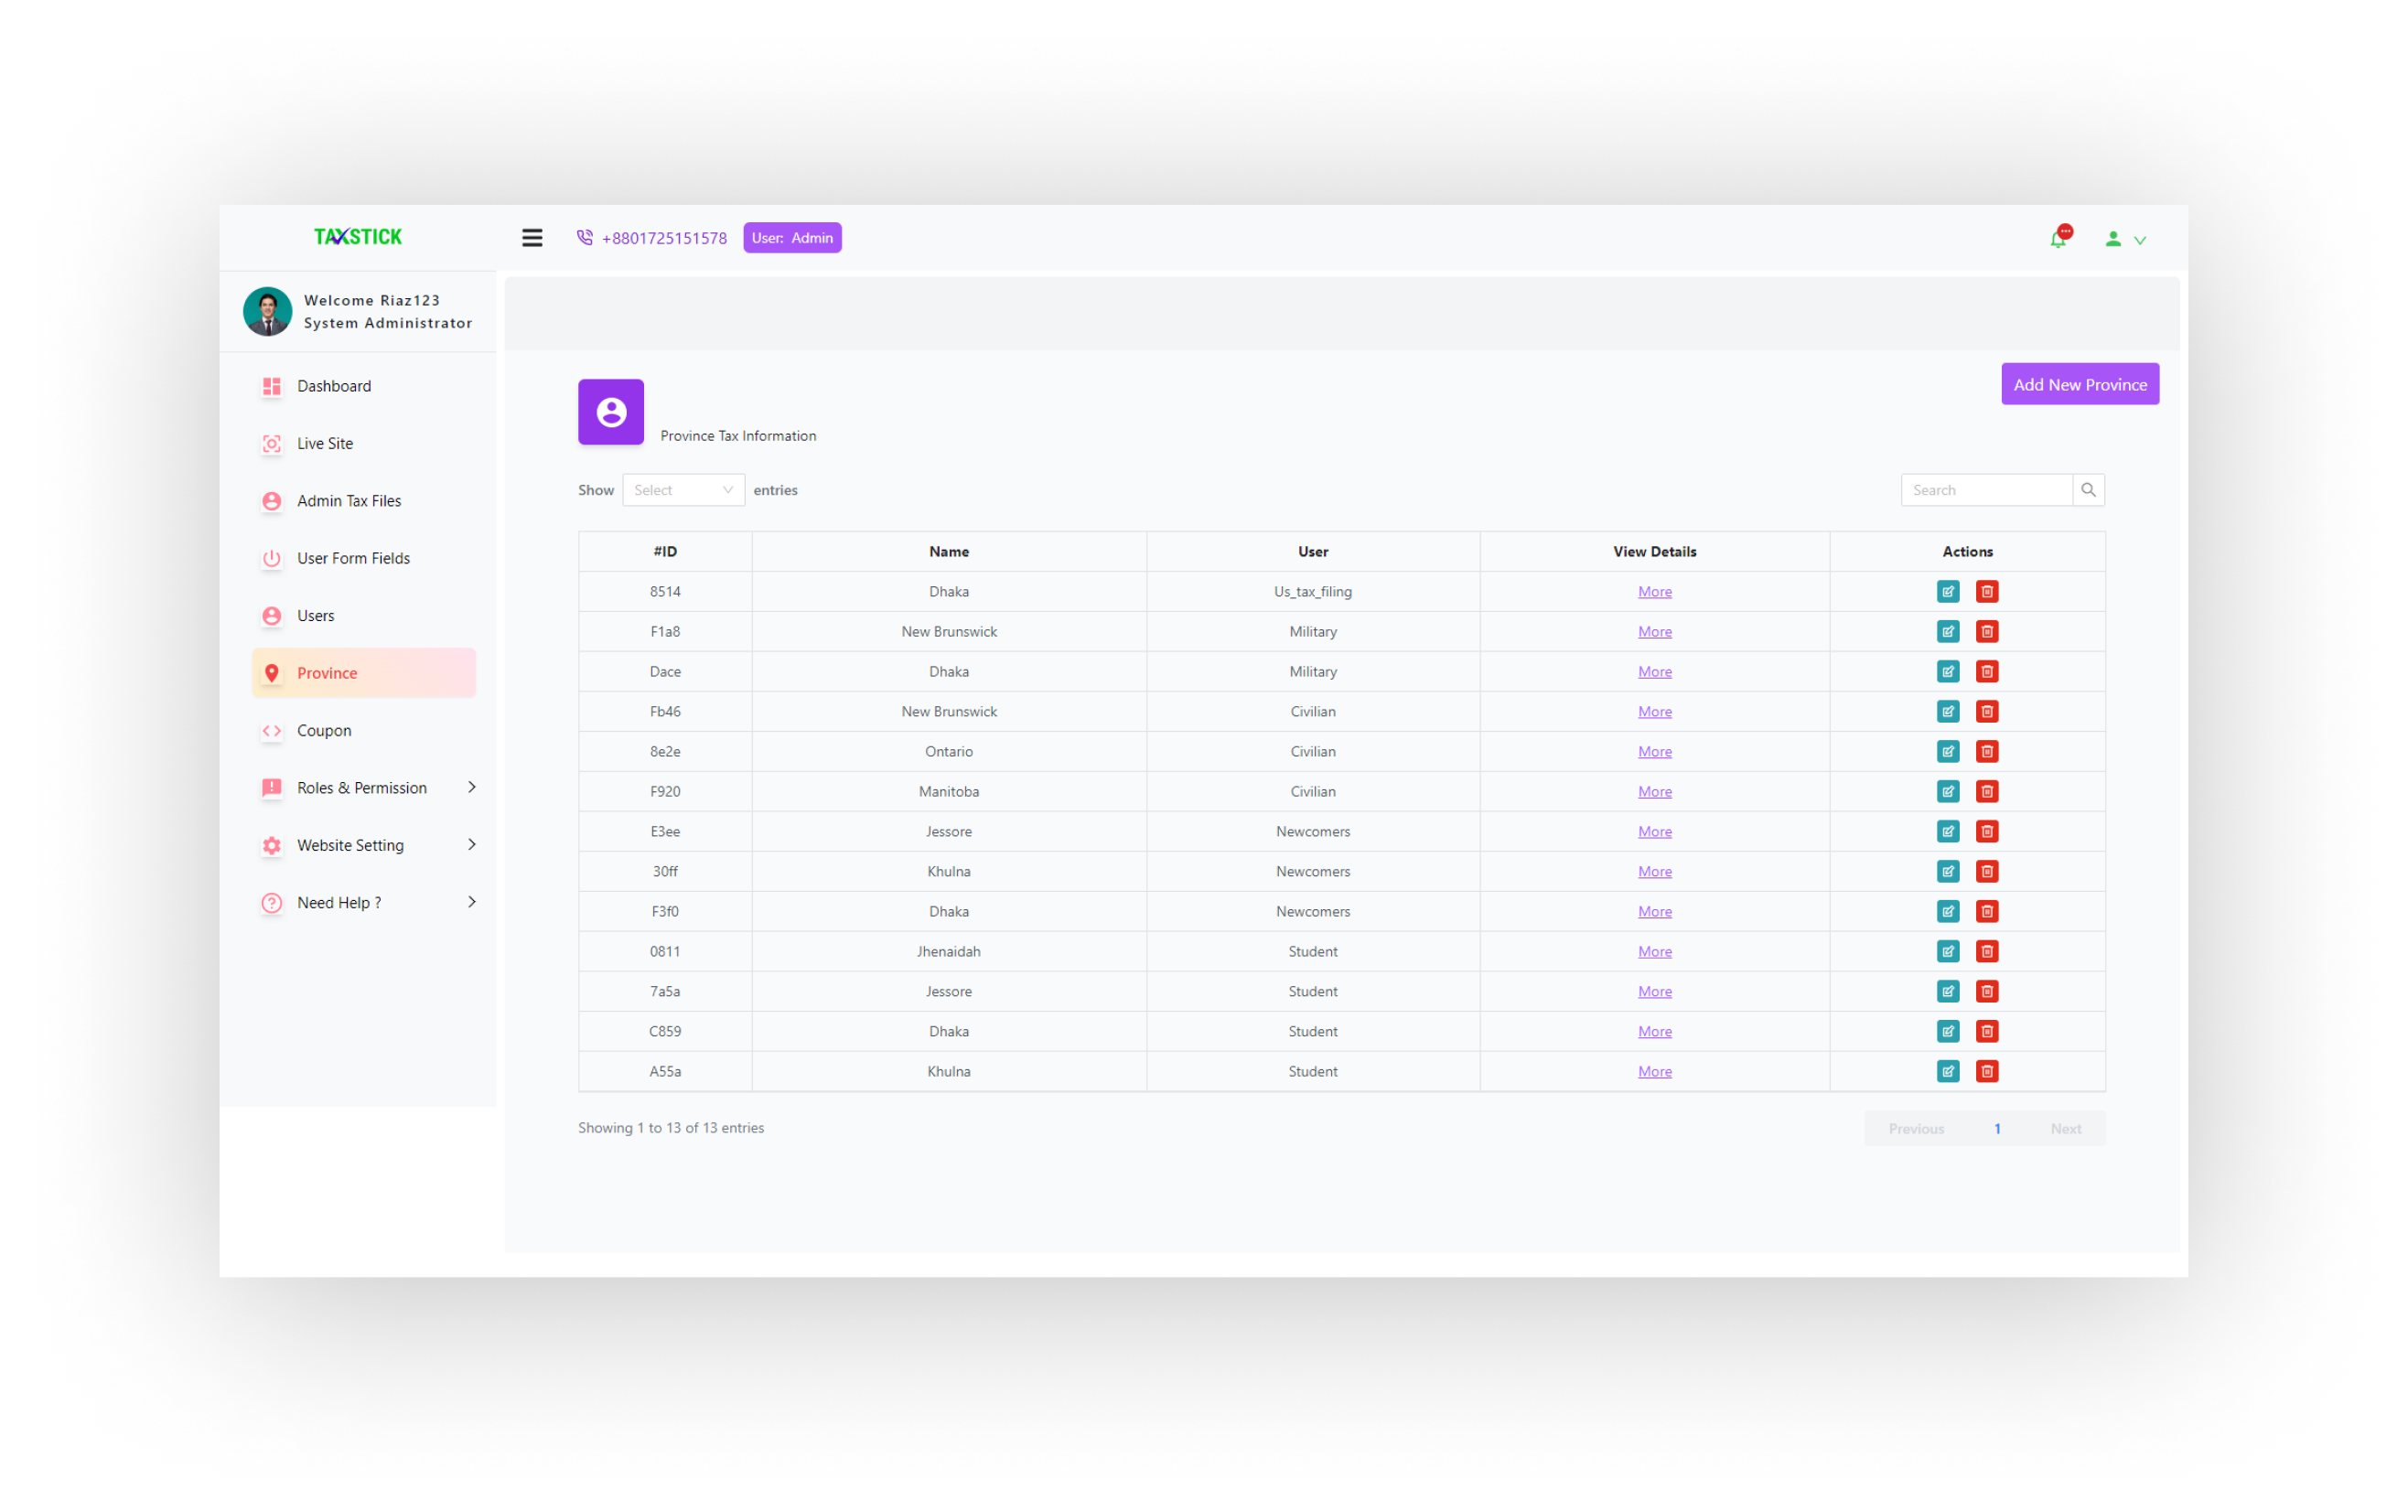
Task: Click into the Search input field
Action: pos(1985,490)
